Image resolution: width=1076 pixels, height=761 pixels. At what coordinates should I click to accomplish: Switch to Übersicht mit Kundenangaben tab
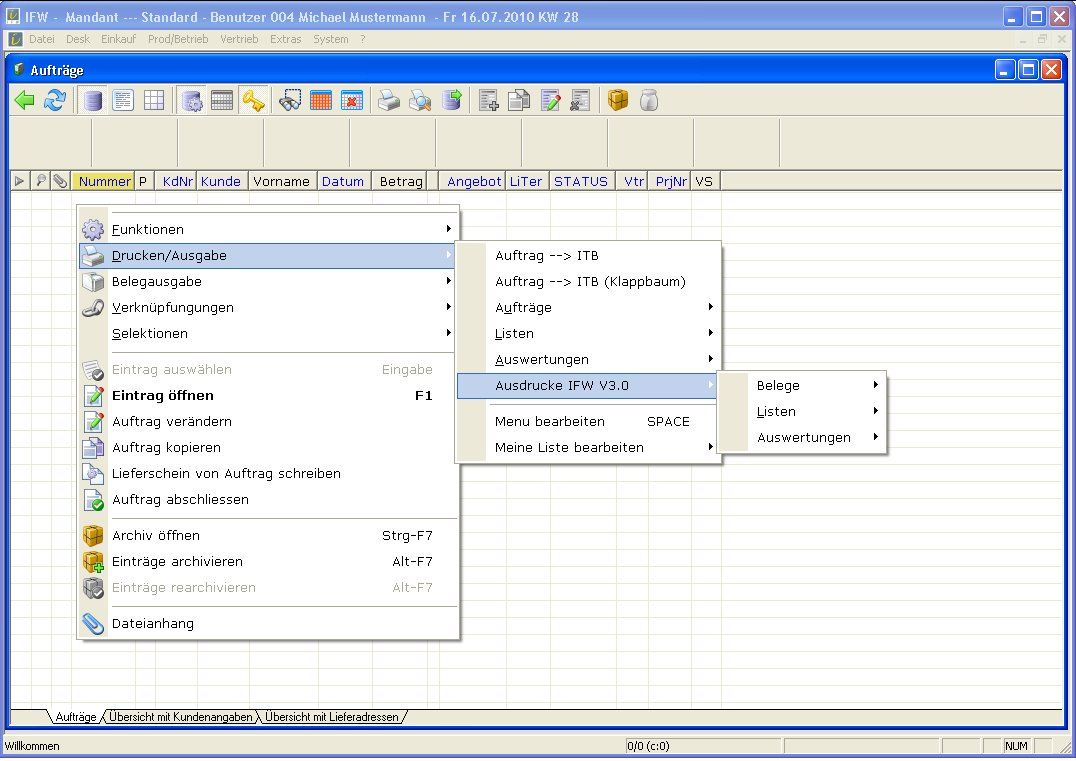181,717
